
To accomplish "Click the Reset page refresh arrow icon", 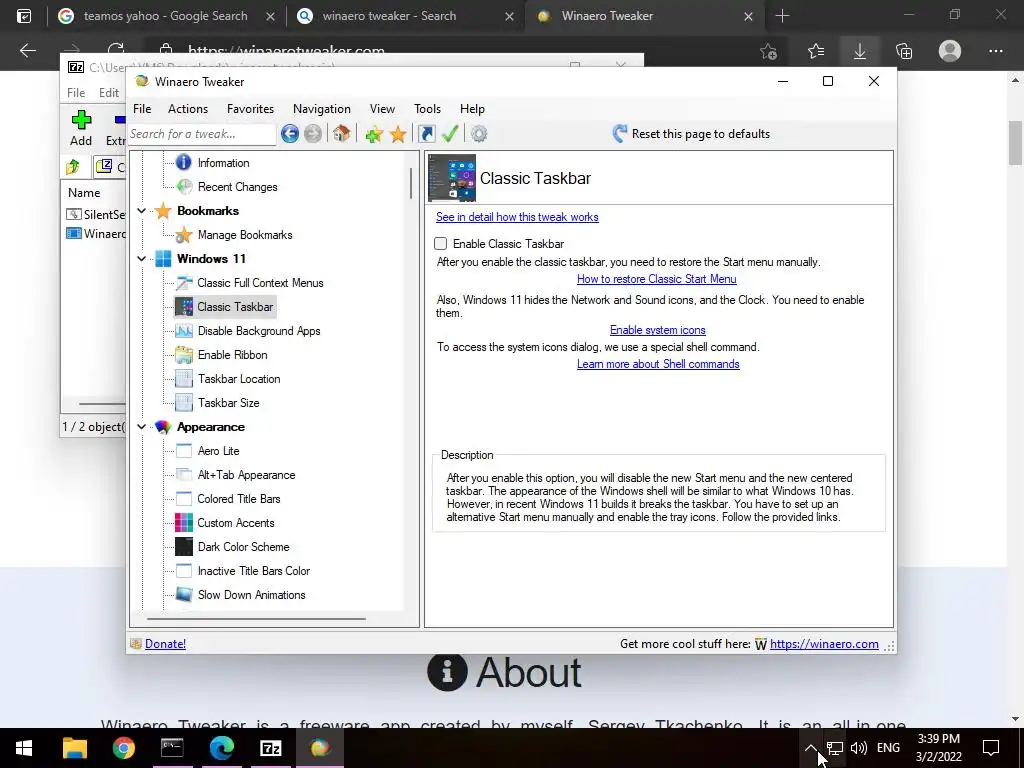I will [x=620, y=134].
